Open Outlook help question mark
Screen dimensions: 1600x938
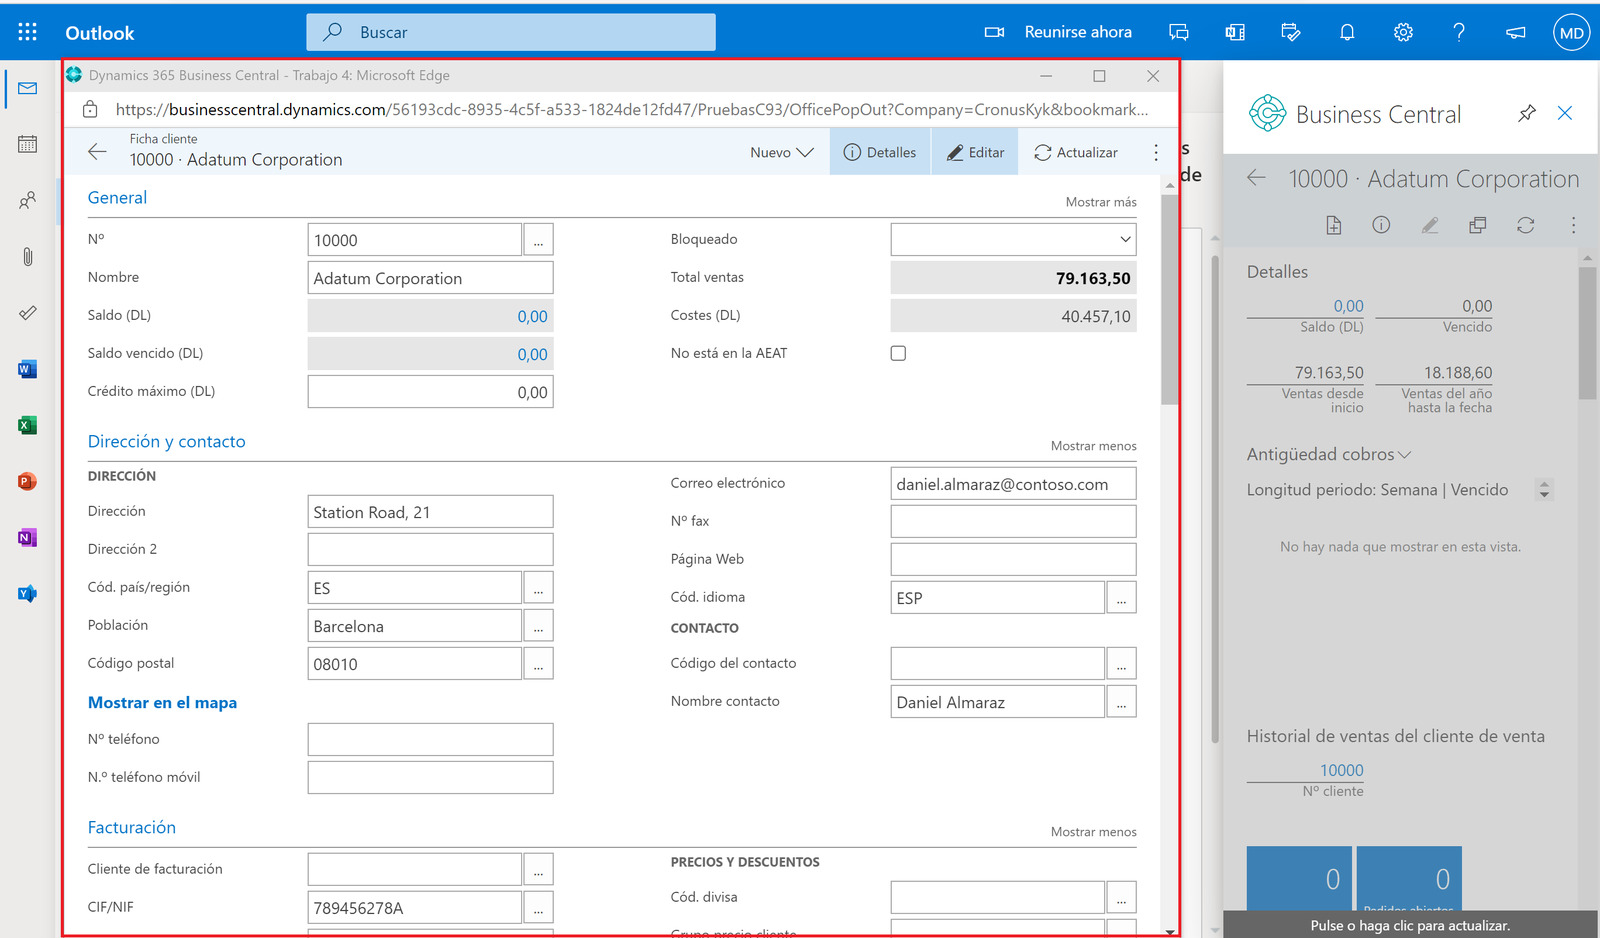click(x=1459, y=32)
